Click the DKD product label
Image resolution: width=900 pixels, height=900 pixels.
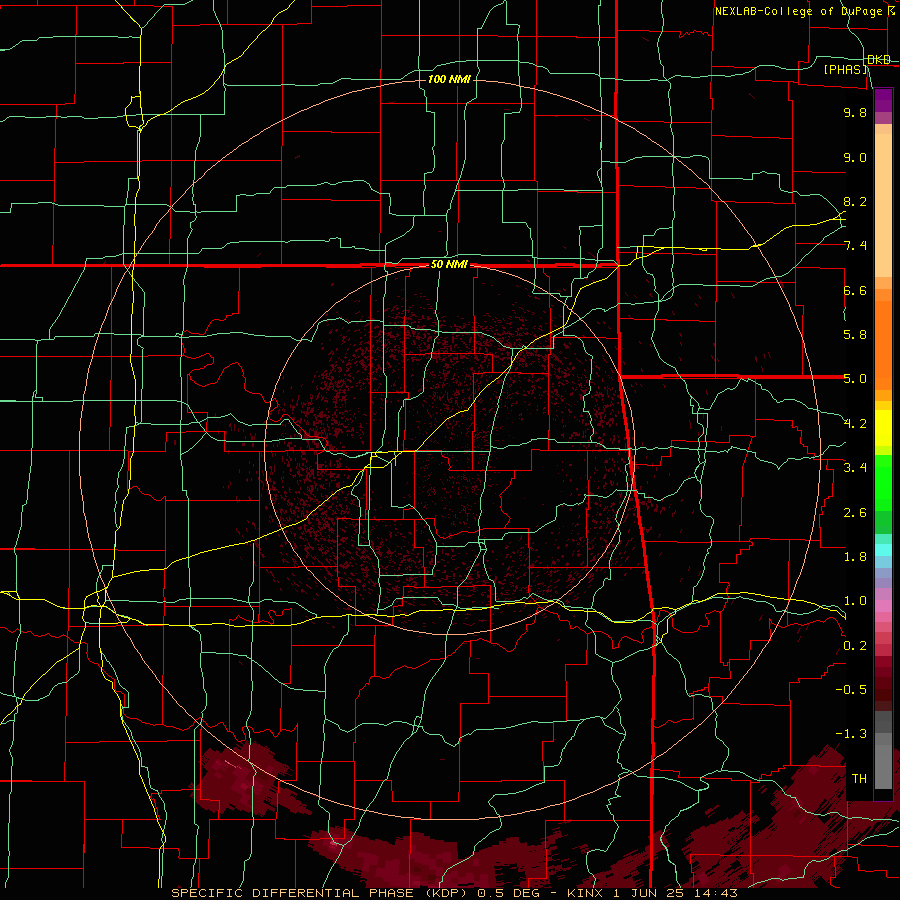[879, 60]
